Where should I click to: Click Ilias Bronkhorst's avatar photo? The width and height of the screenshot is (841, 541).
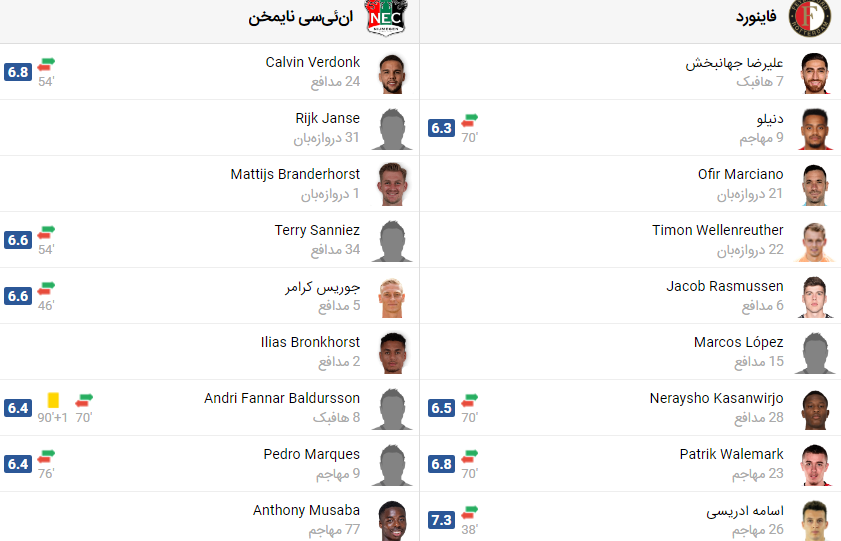point(392,353)
